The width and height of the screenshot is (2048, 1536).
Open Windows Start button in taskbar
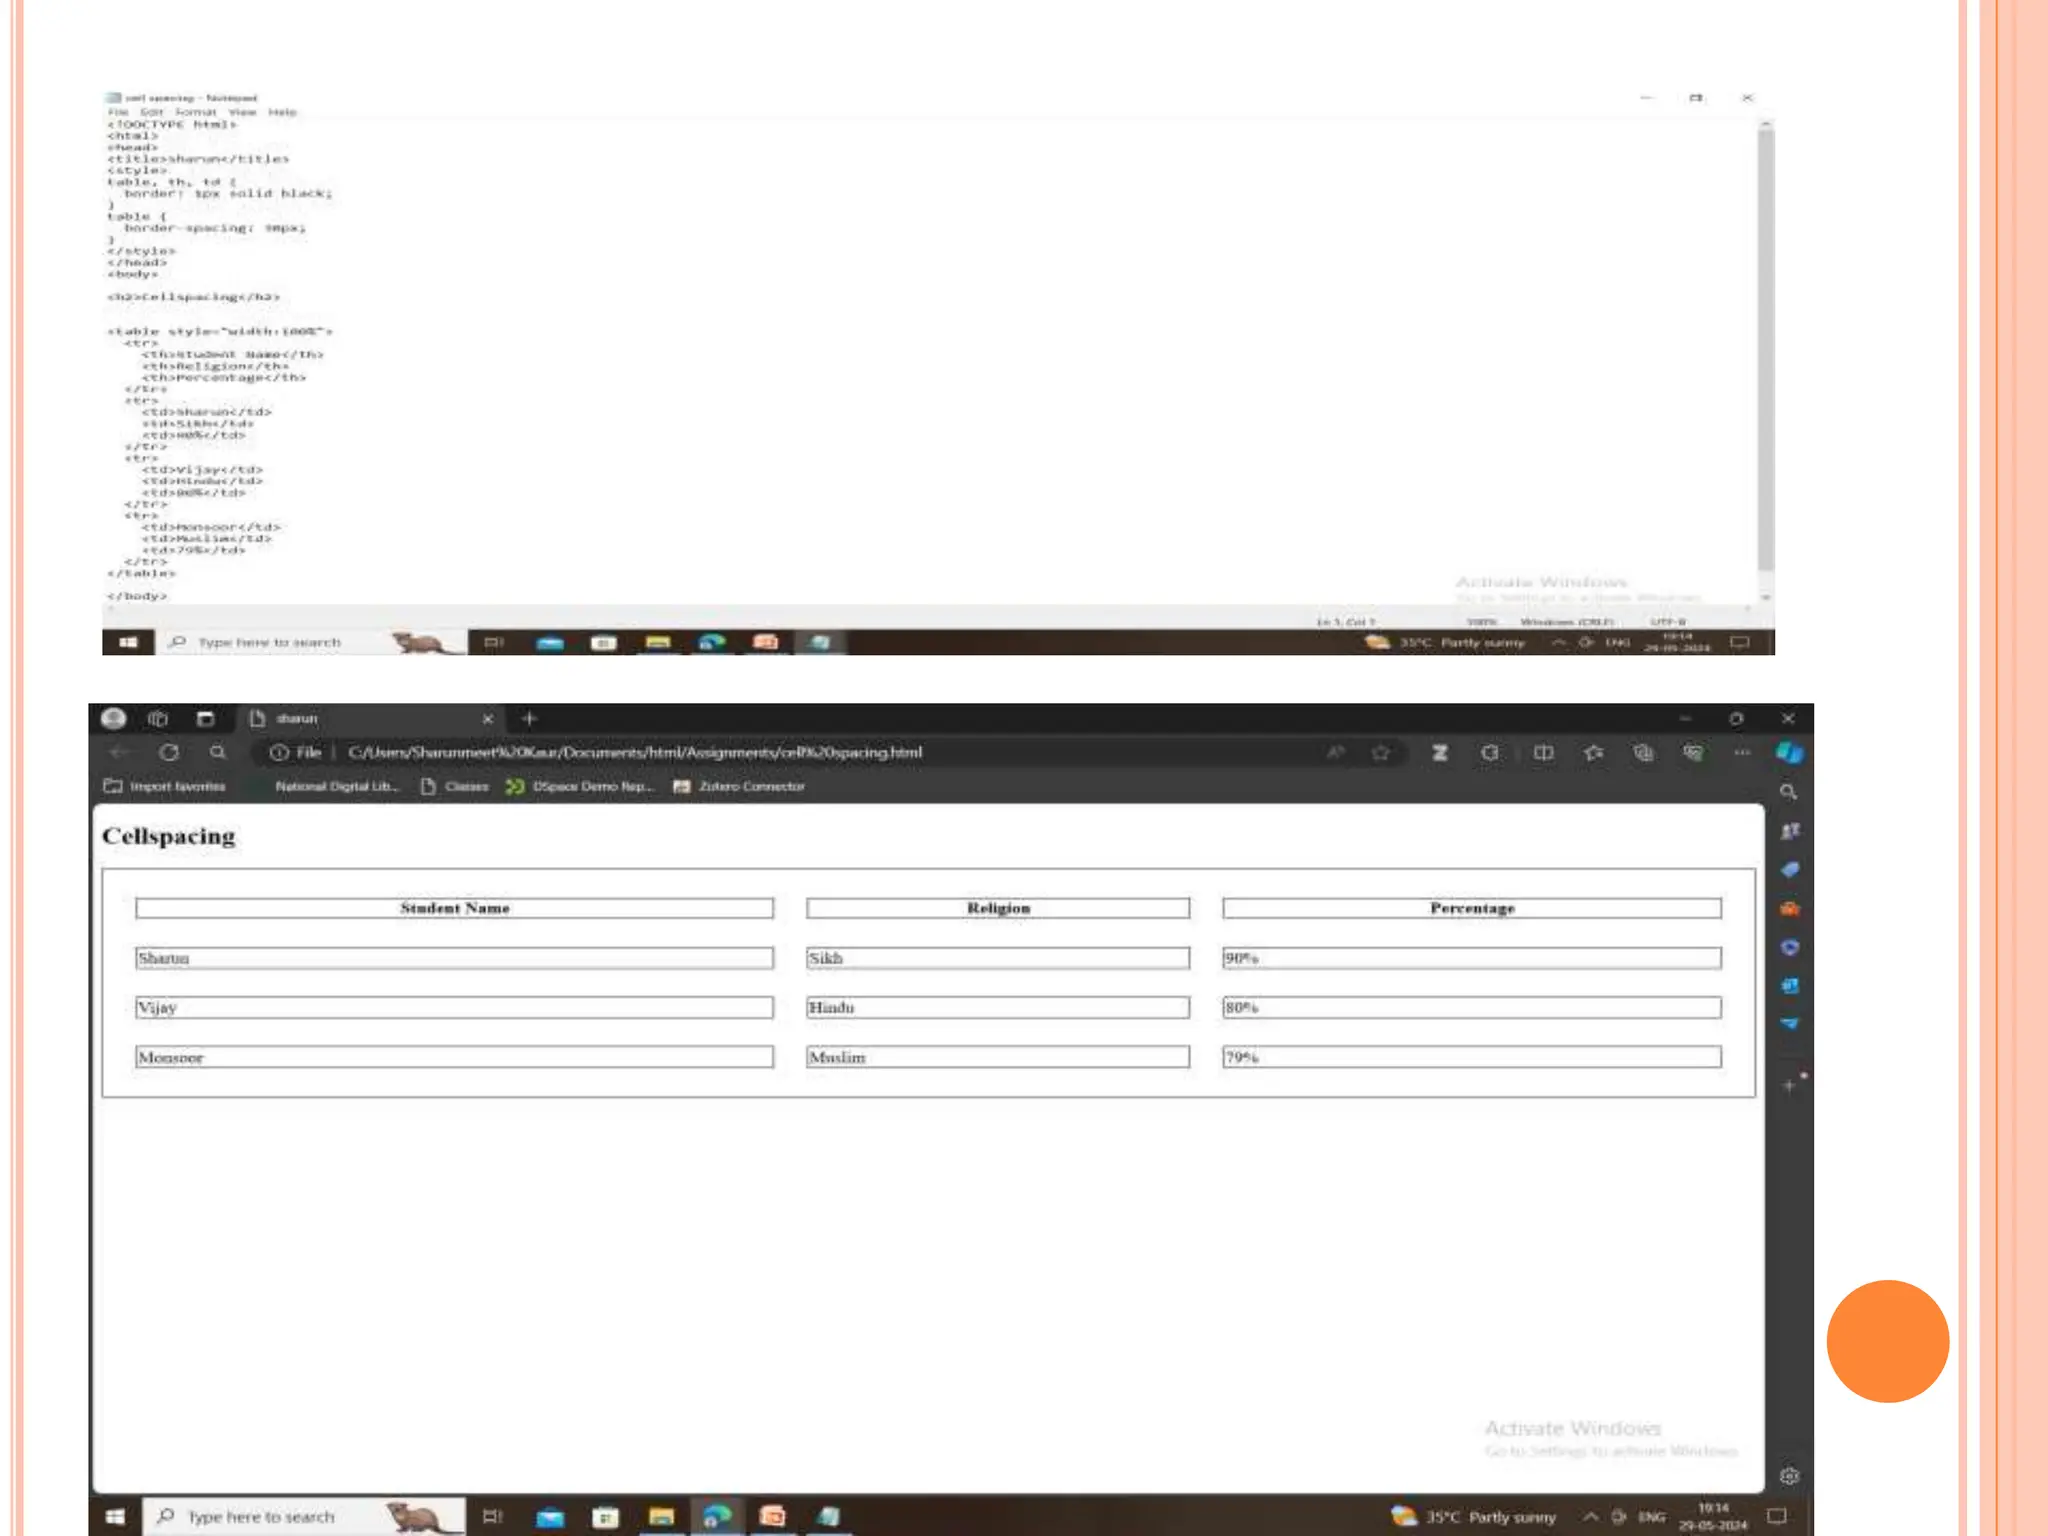[115, 1517]
